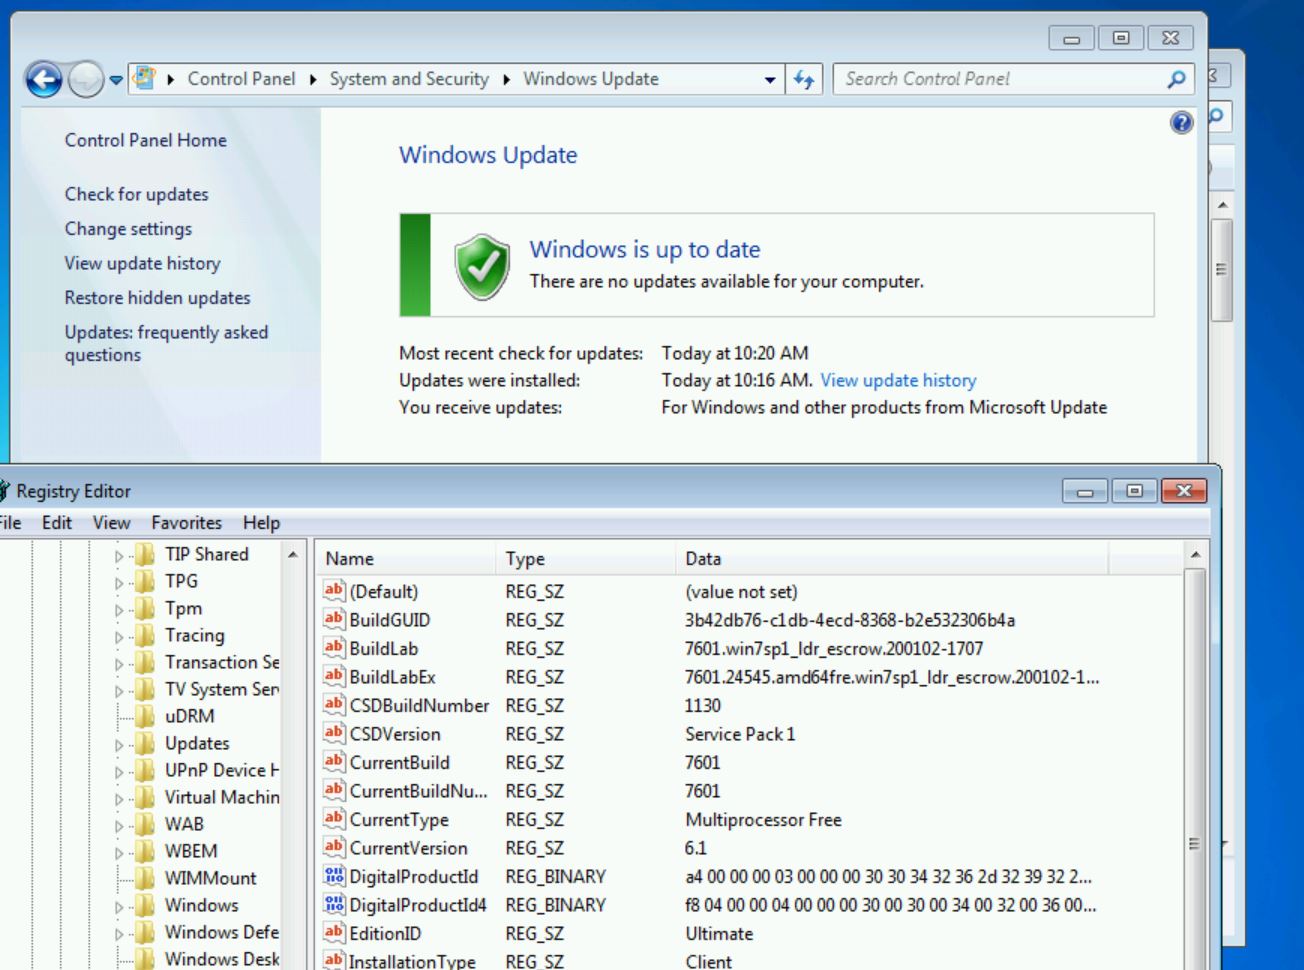The width and height of the screenshot is (1304, 970).
Task: Open the Help menu in Registry Editor
Action: [261, 522]
